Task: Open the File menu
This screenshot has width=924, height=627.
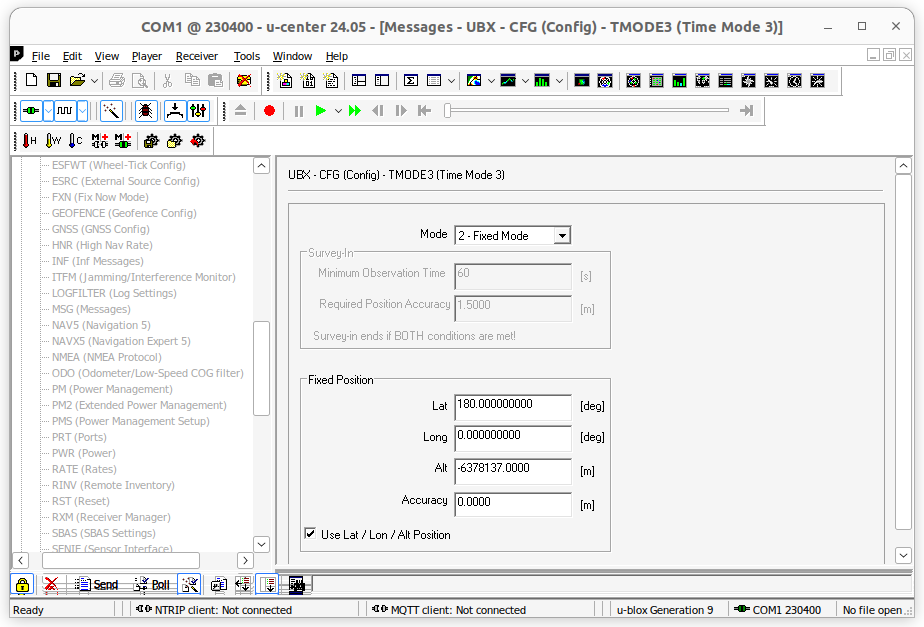Action: (41, 56)
